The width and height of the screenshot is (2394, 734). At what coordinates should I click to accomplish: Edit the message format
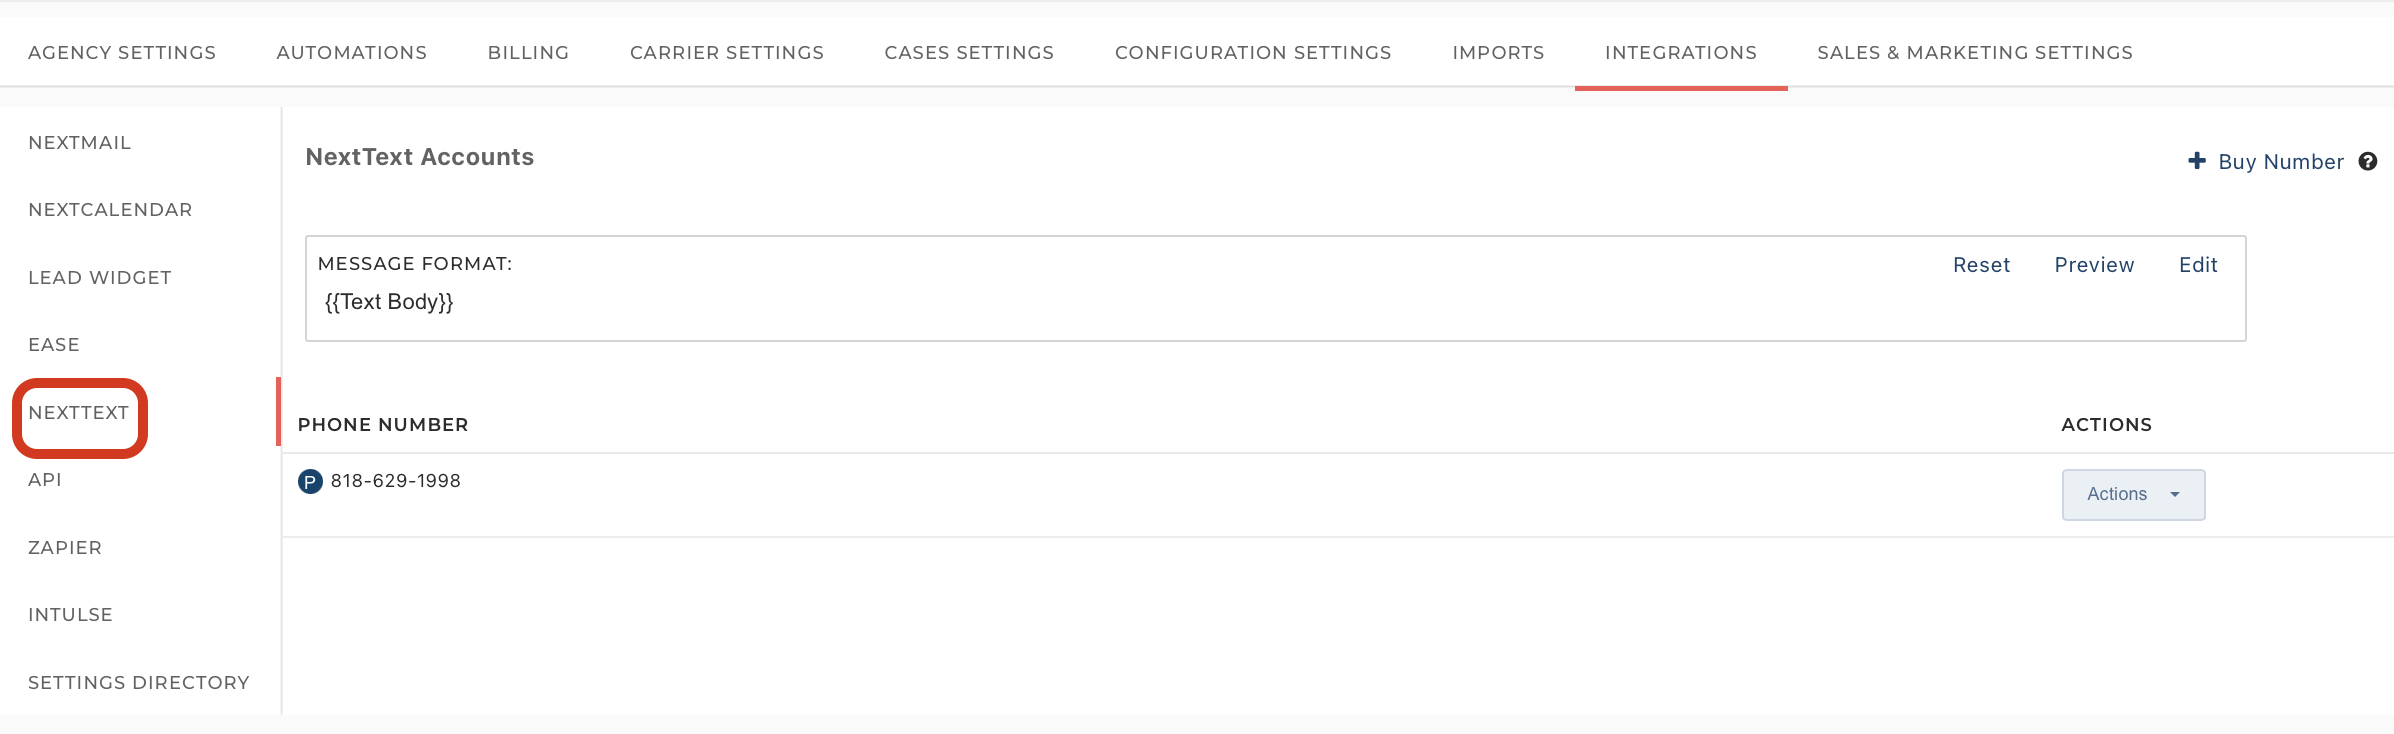[2198, 265]
